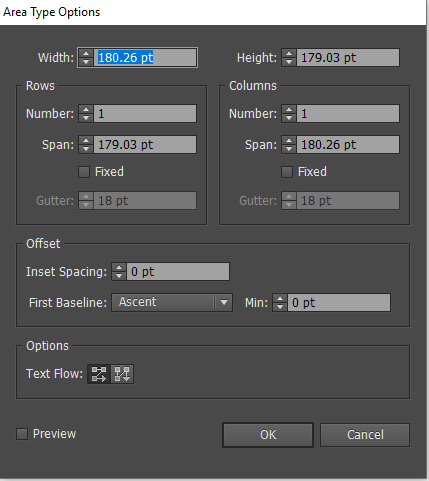
Task: Enable Fixed checkbox under Rows
Action: tap(84, 172)
